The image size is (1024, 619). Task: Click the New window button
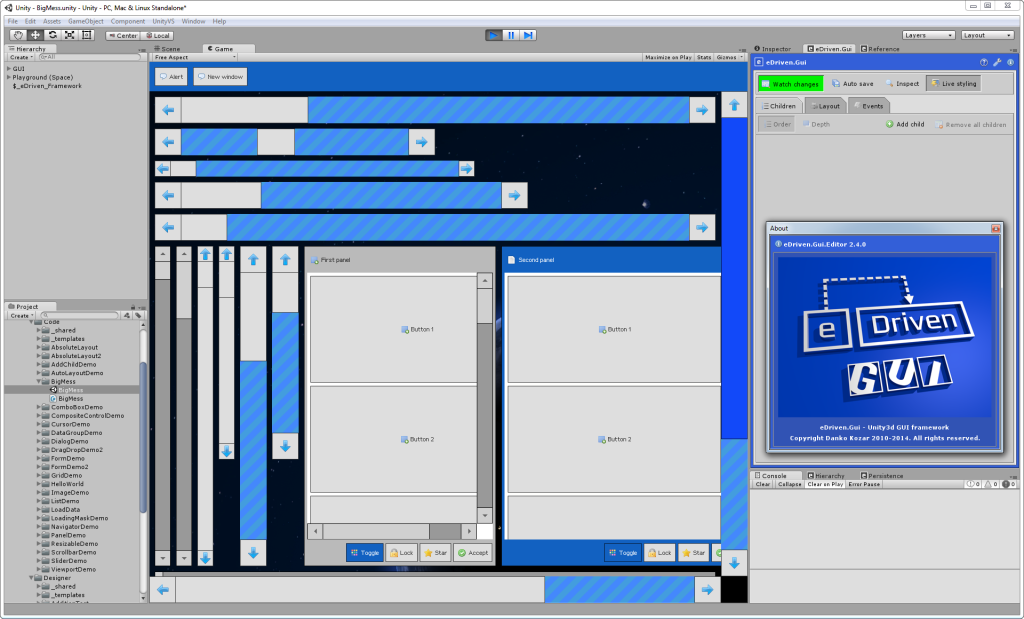[x=220, y=76]
